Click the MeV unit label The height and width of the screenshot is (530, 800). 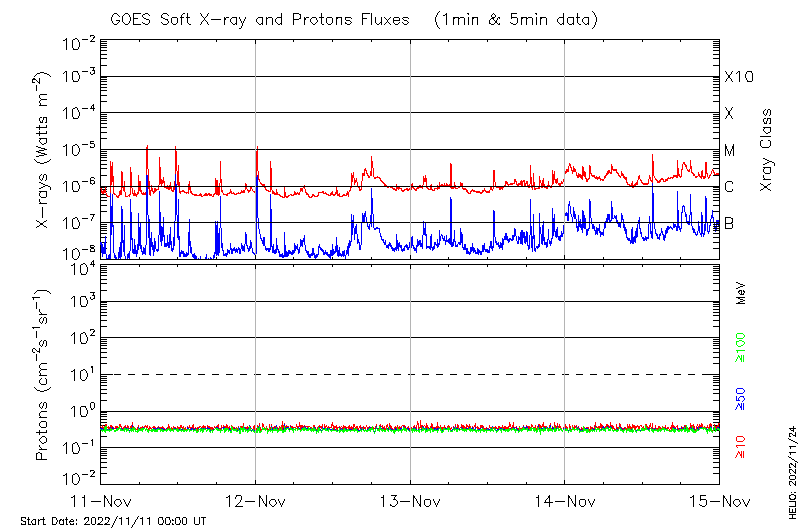click(x=741, y=293)
